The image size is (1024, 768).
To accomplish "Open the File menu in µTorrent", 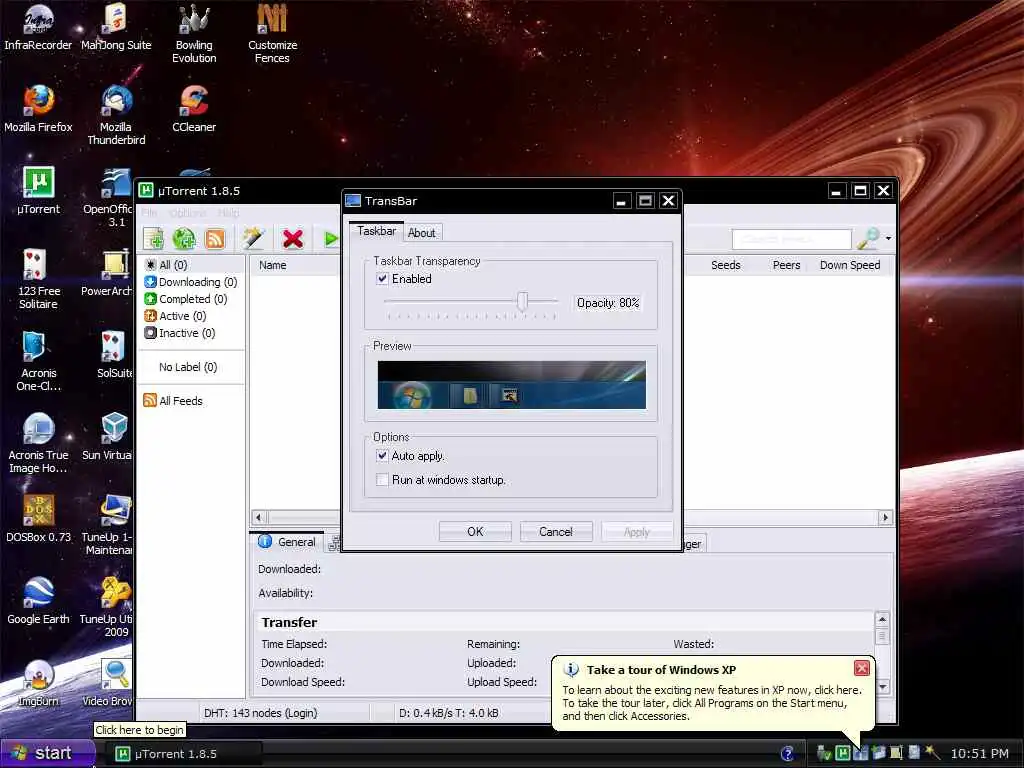I will [150, 213].
